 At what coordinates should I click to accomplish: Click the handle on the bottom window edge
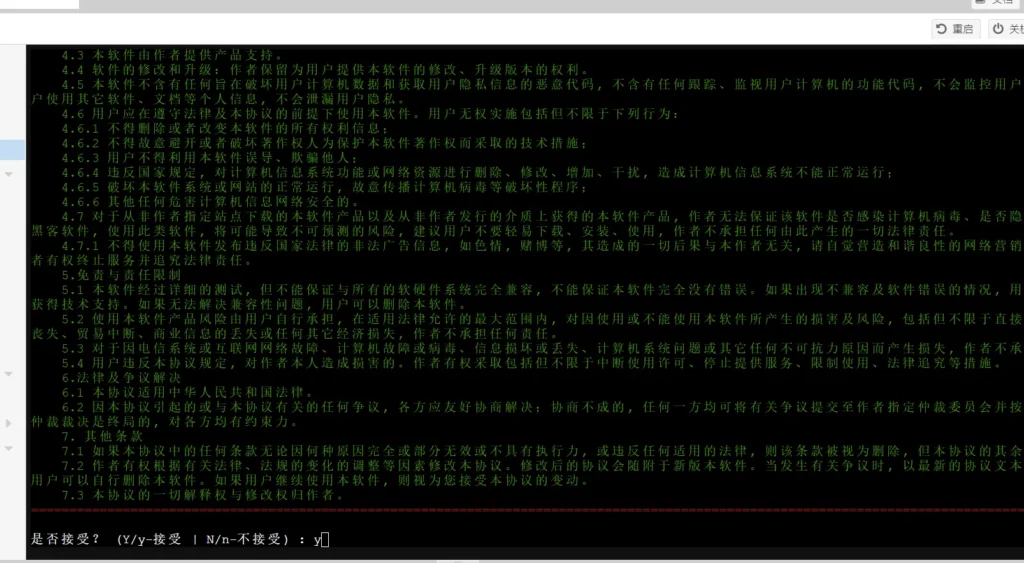(x=459, y=560)
